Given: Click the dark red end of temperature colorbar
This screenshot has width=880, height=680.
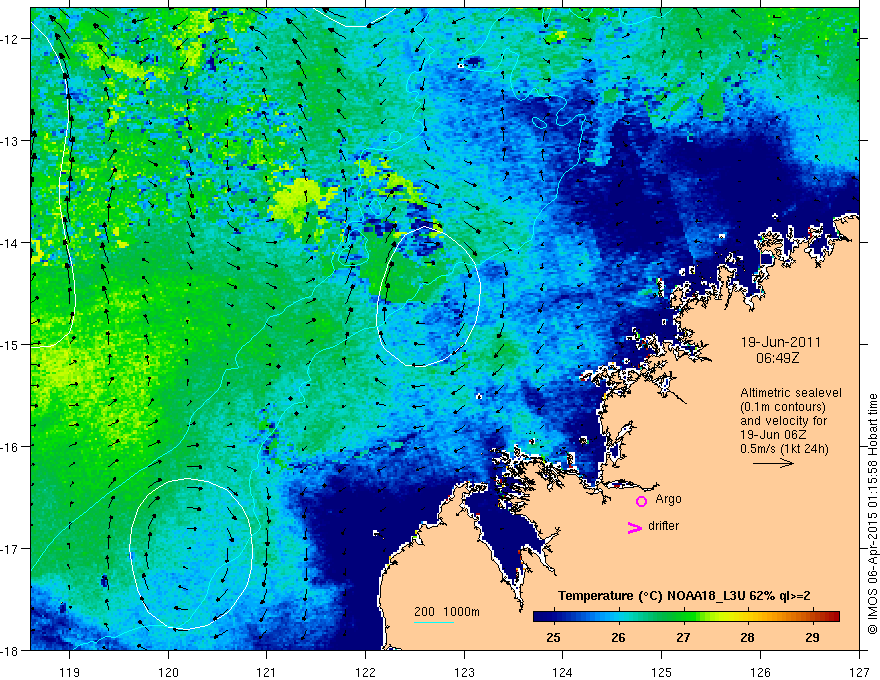Looking at the screenshot, I should [x=833, y=617].
